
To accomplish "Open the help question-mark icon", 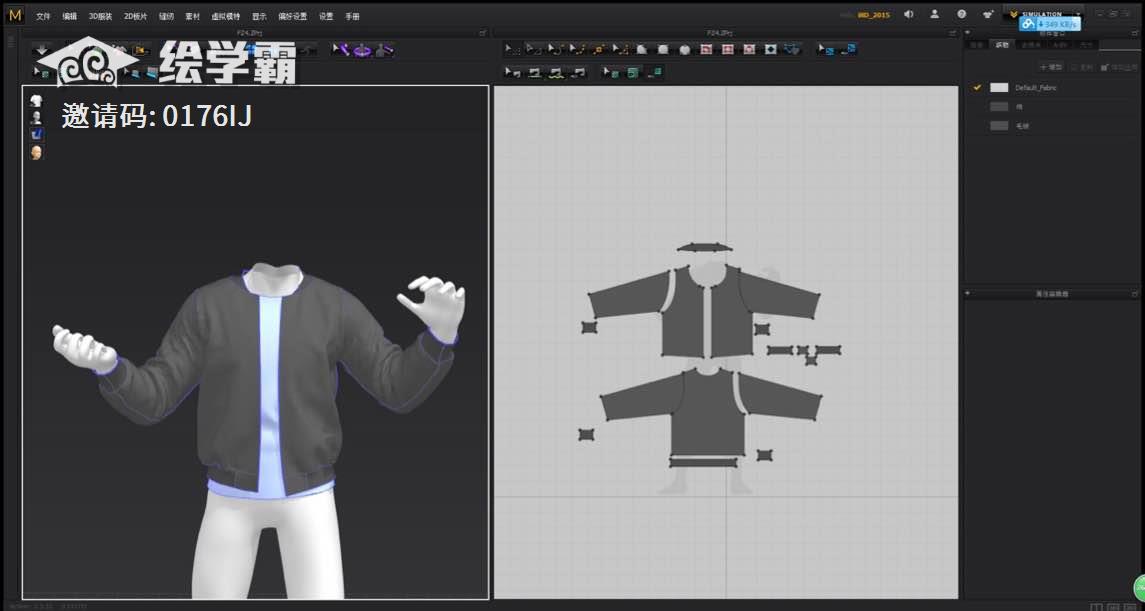I will [x=962, y=14].
